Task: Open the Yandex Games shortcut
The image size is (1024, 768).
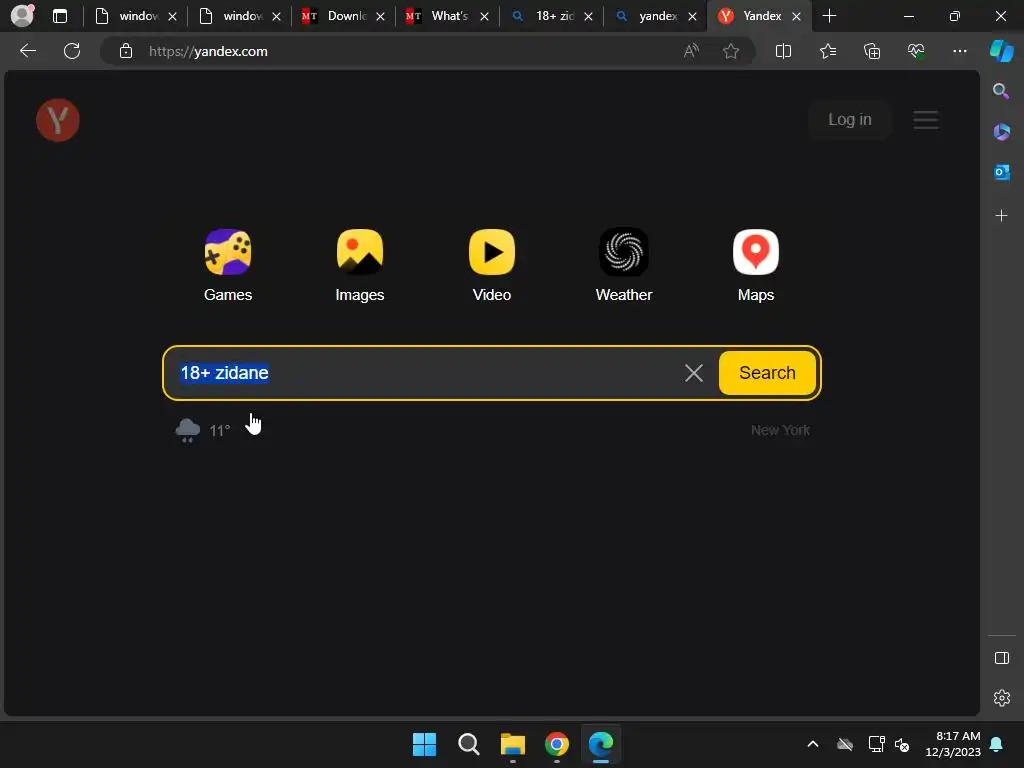Action: coord(227,265)
